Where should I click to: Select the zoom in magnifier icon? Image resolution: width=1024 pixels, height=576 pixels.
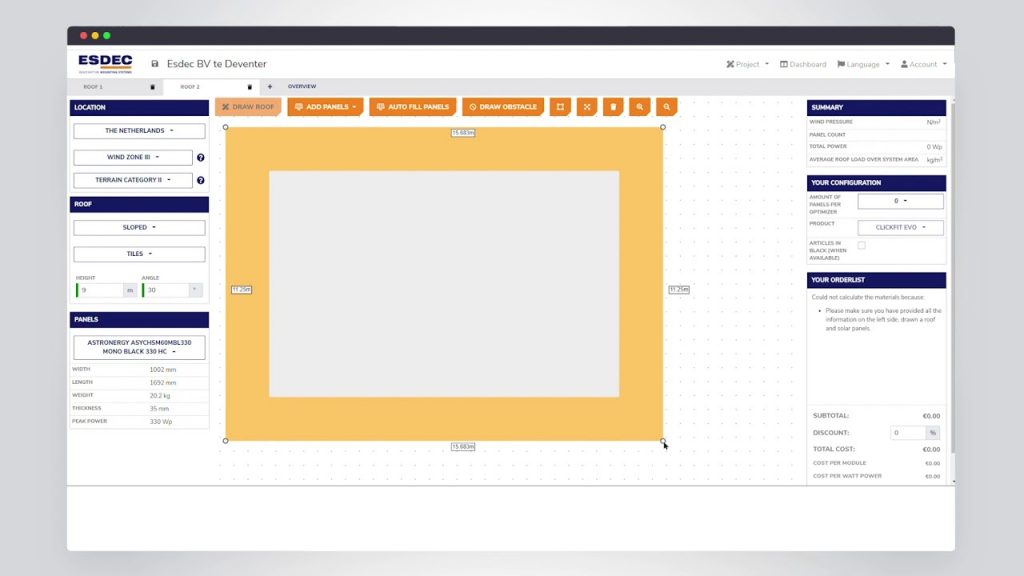tap(639, 106)
